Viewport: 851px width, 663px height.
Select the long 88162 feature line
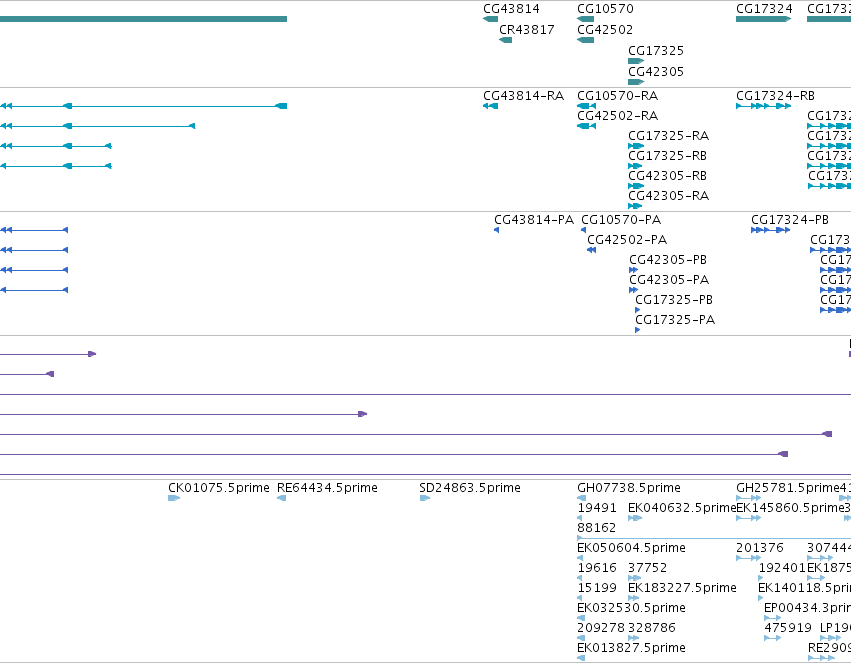(x=714, y=538)
